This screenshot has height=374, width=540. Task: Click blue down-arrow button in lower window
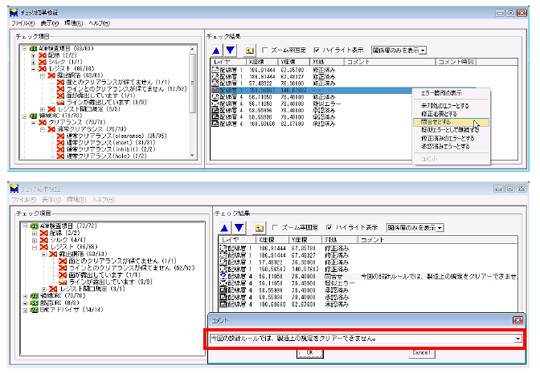pyautogui.click(x=239, y=228)
